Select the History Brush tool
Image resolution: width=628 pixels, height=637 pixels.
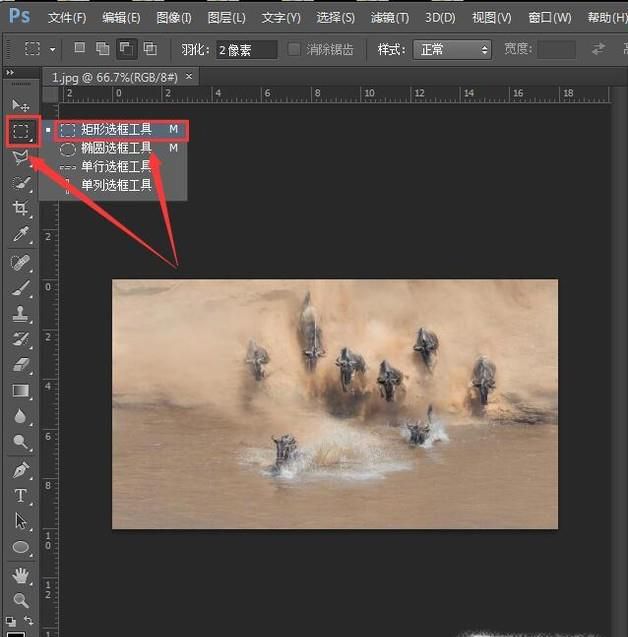tap(20, 339)
